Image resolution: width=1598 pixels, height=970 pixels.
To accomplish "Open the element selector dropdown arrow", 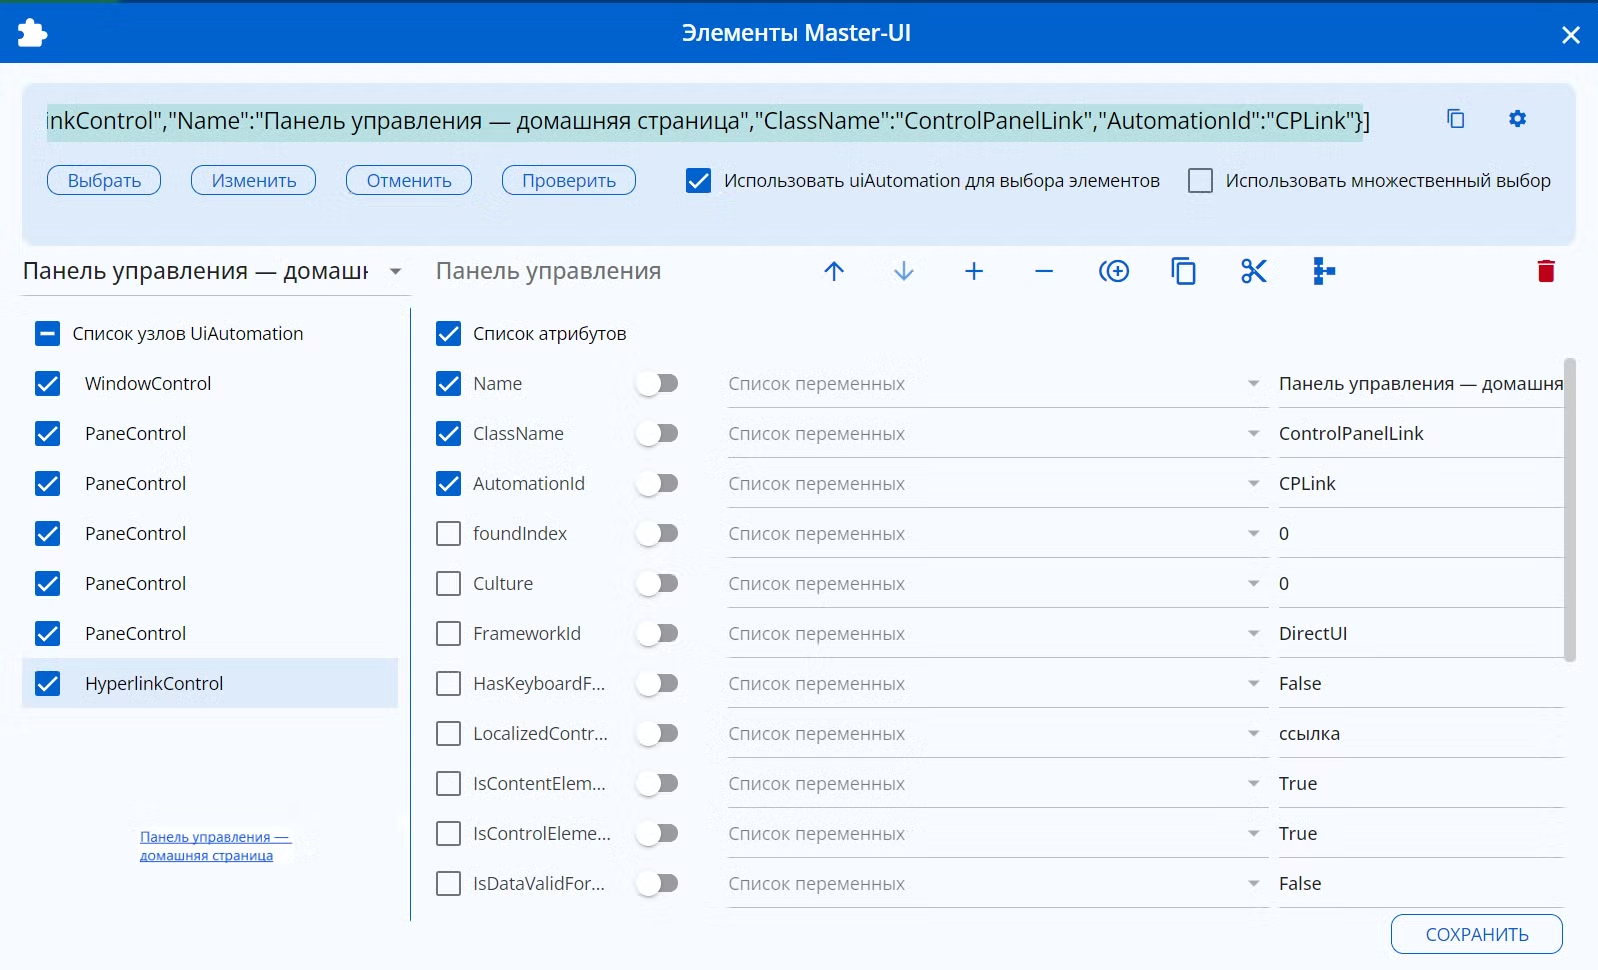I will (395, 272).
